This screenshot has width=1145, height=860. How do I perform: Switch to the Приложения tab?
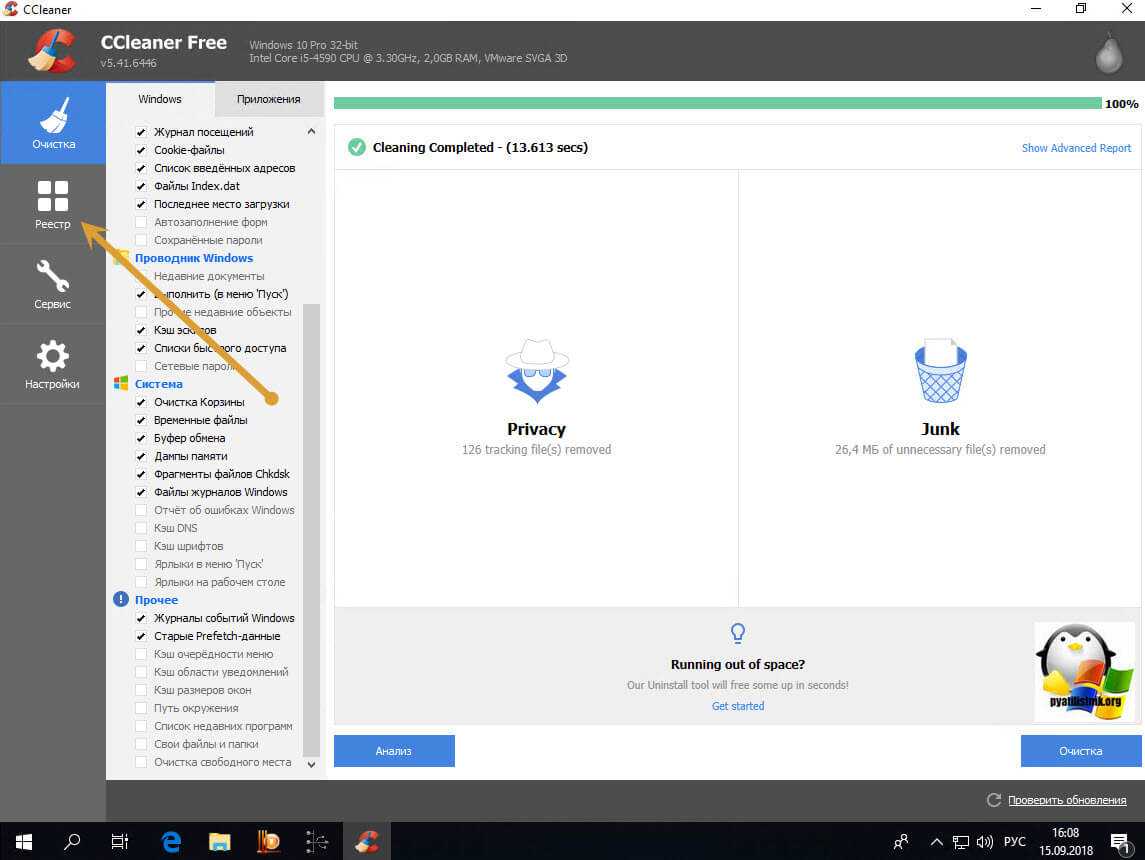(268, 99)
